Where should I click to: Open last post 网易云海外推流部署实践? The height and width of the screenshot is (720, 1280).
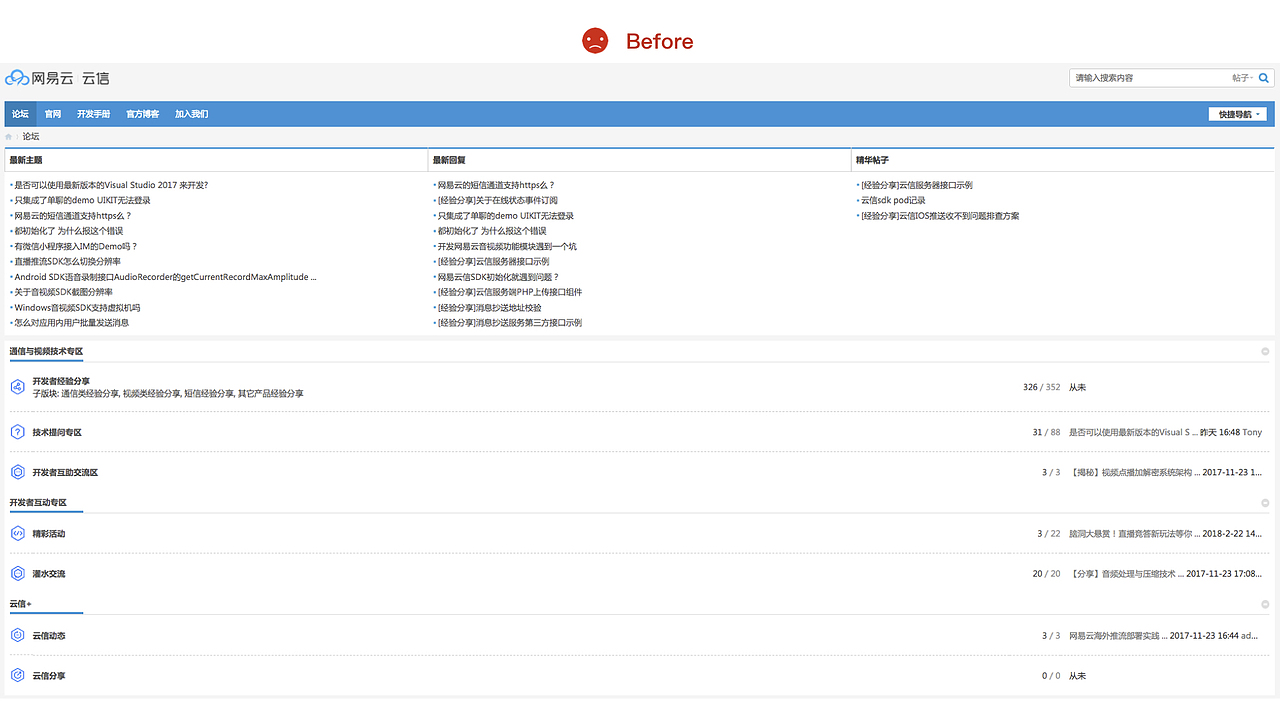(x=1117, y=635)
